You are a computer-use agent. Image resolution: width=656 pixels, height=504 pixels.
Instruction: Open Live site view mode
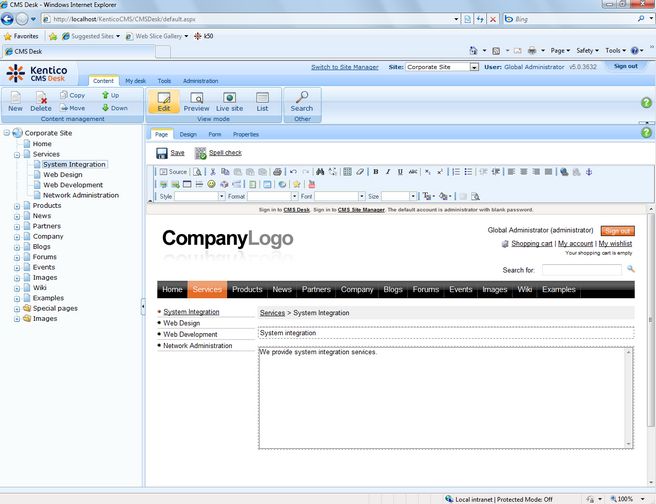click(x=229, y=100)
